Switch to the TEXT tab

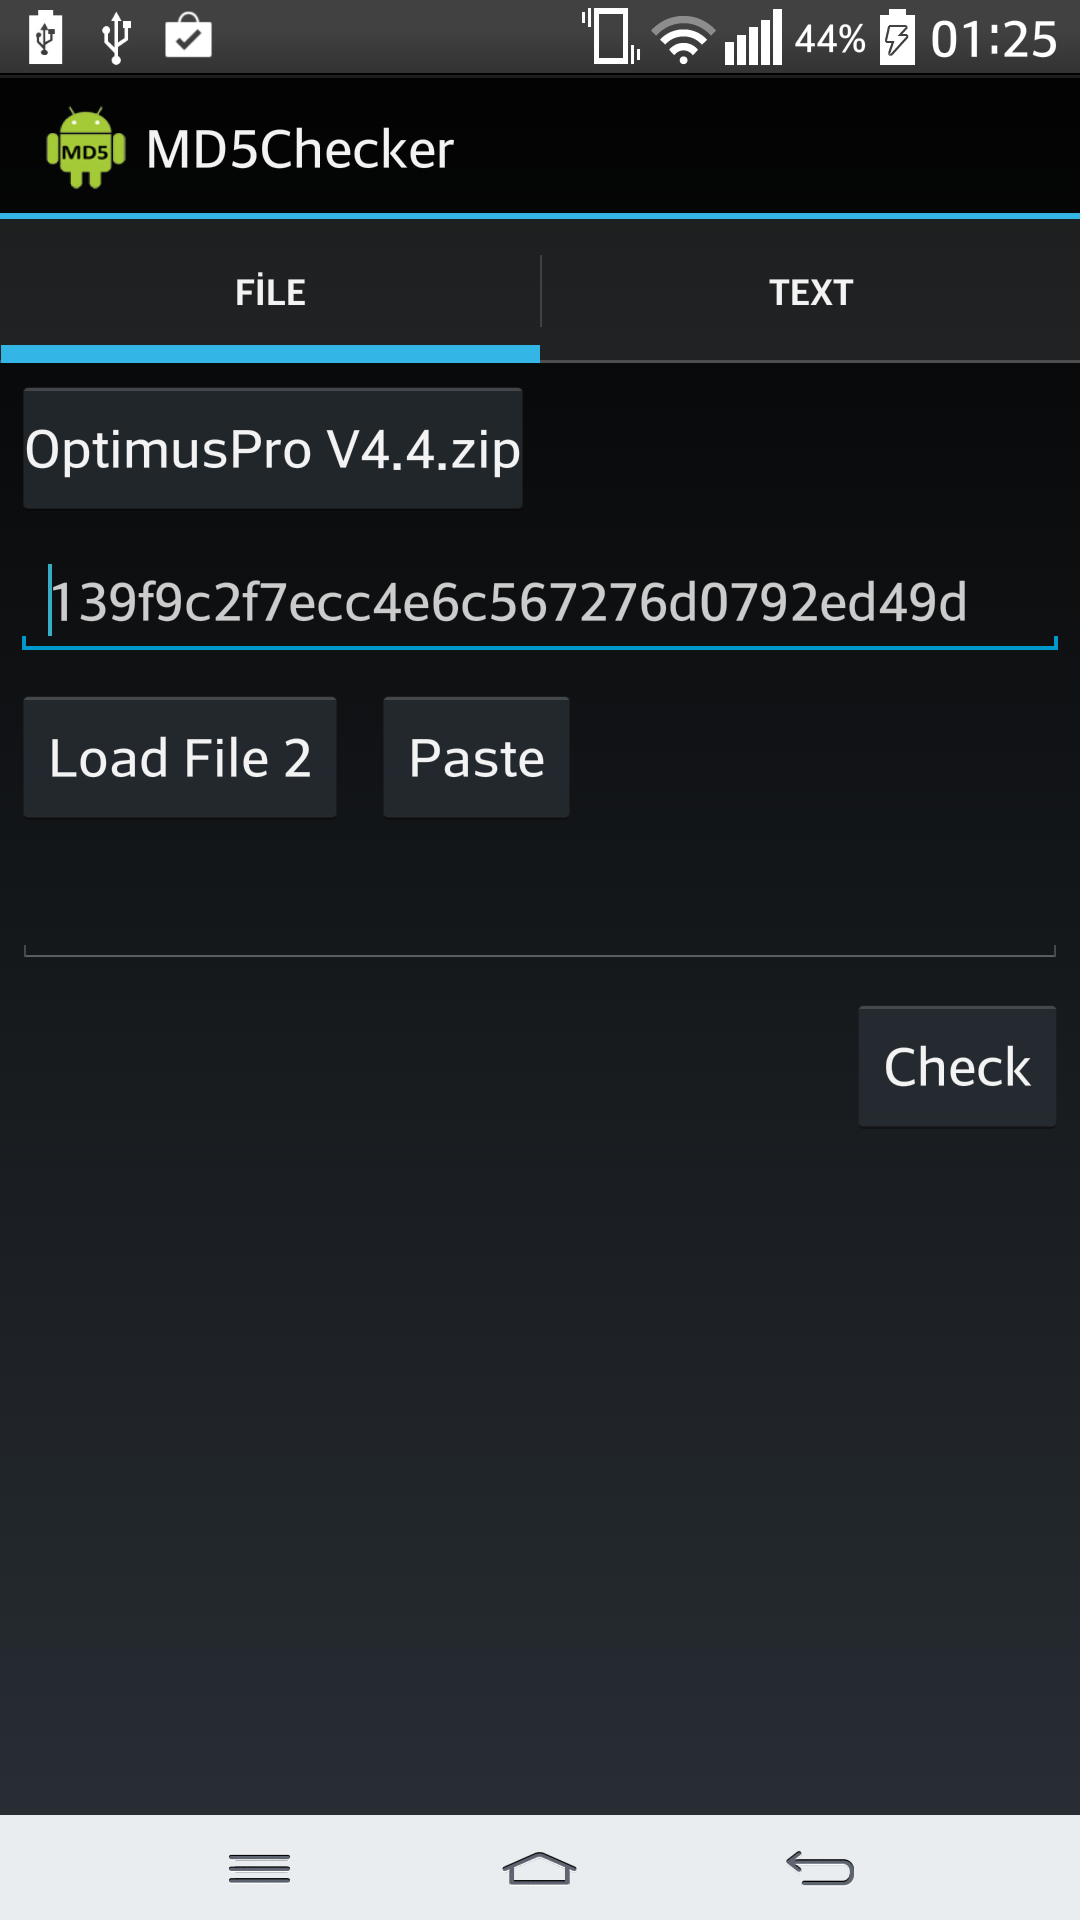(x=811, y=293)
